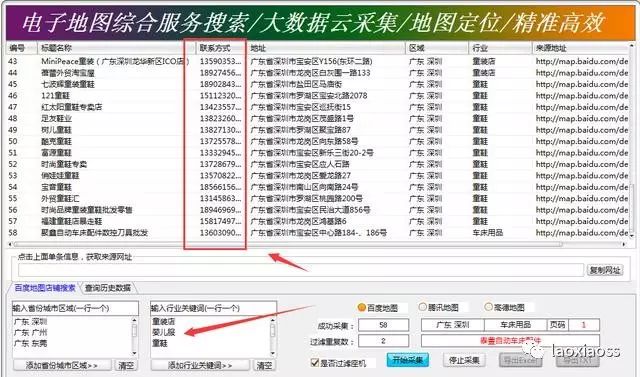Screen dimensions: 640x377
Task: Sort by the 联系方式 column header
Action: (221, 48)
